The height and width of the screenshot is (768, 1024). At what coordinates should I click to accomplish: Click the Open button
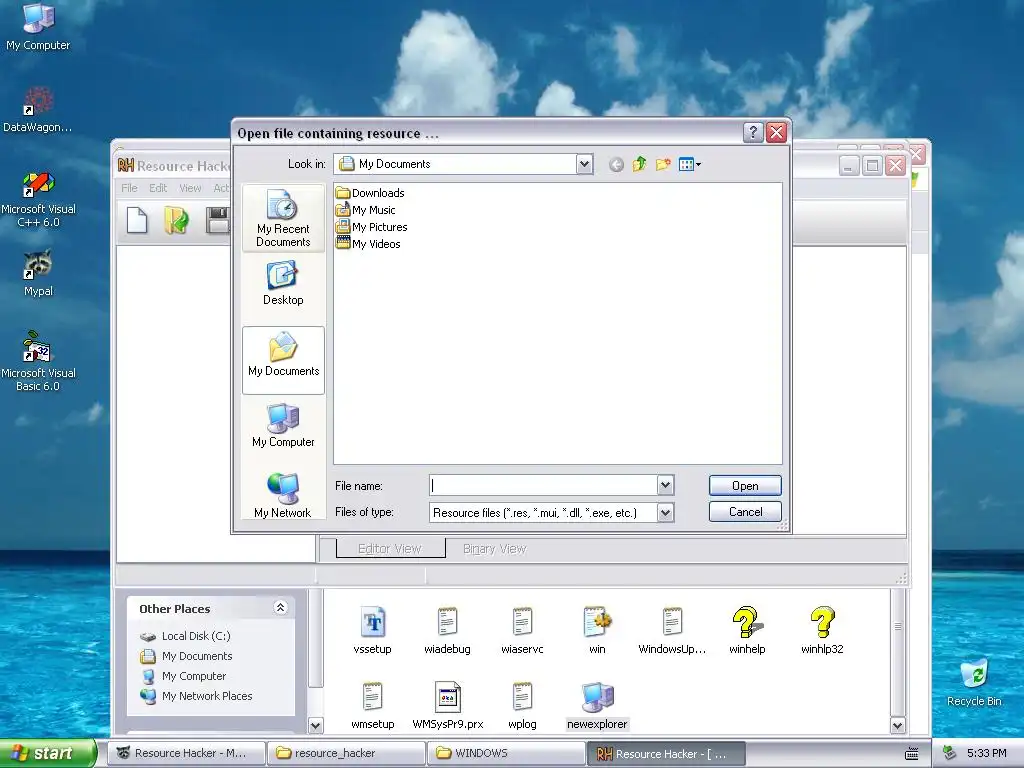(745, 486)
